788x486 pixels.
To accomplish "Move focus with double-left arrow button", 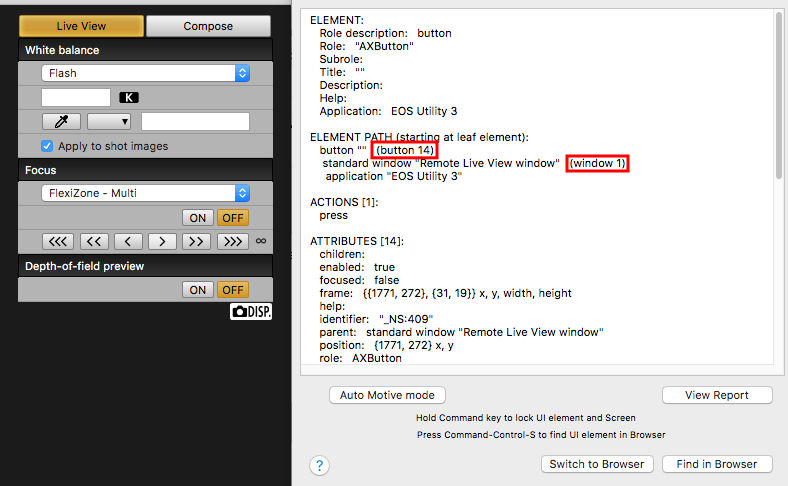I will point(94,242).
